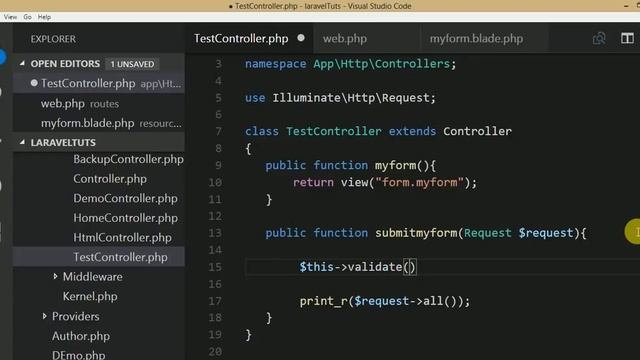
Task: Expand the Middleware folder
Action: pos(55,277)
